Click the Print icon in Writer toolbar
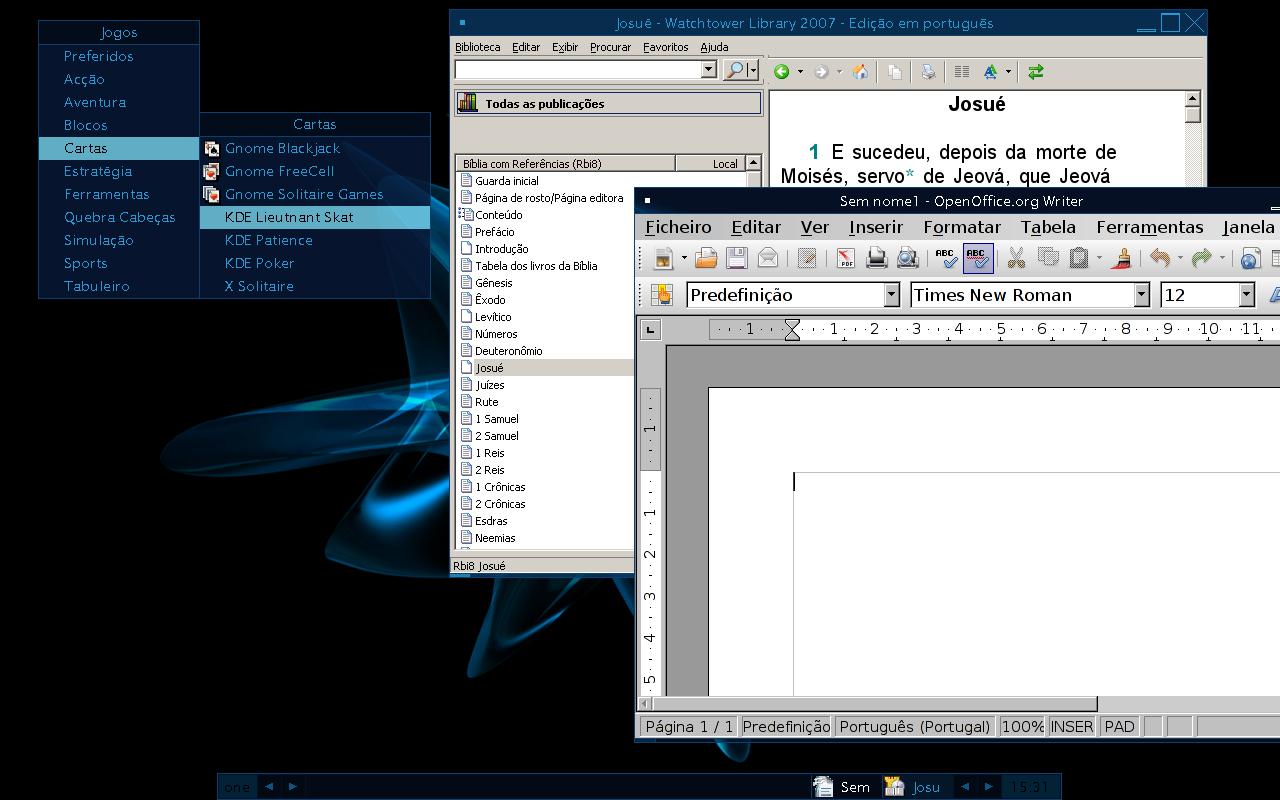The height and width of the screenshot is (800, 1280). point(876,258)
